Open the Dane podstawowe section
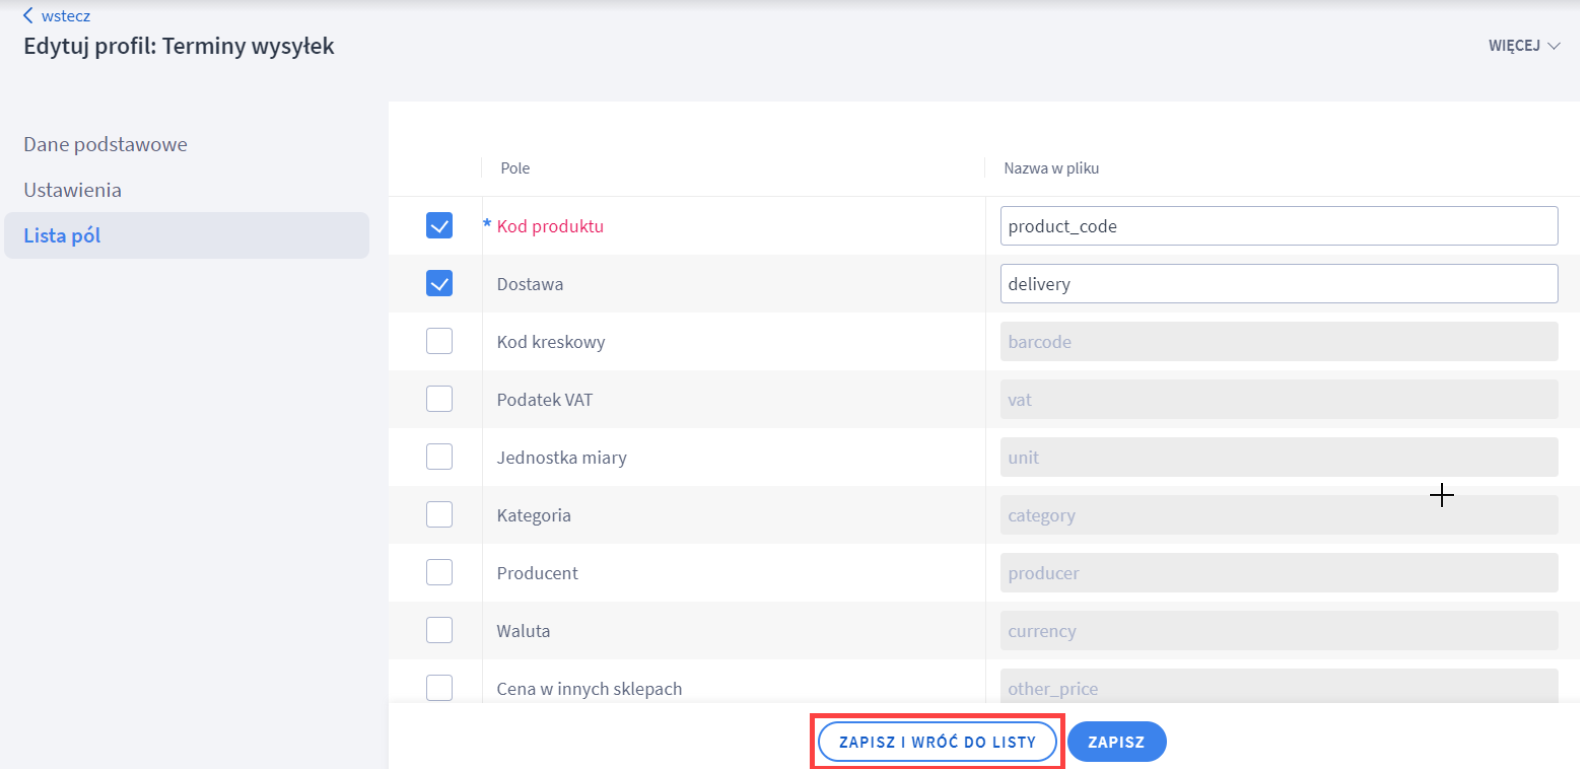This screenshot has height=769, width=1580. tap(105, 144)
